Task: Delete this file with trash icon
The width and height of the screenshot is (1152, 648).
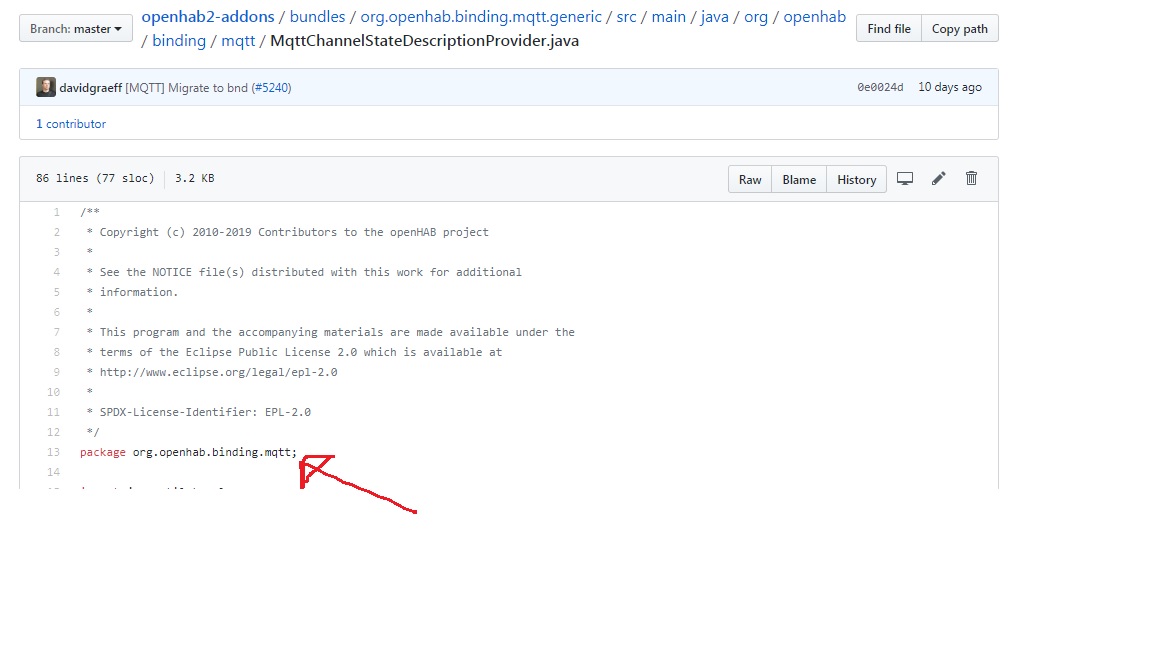Action: (x=971, y=179)
